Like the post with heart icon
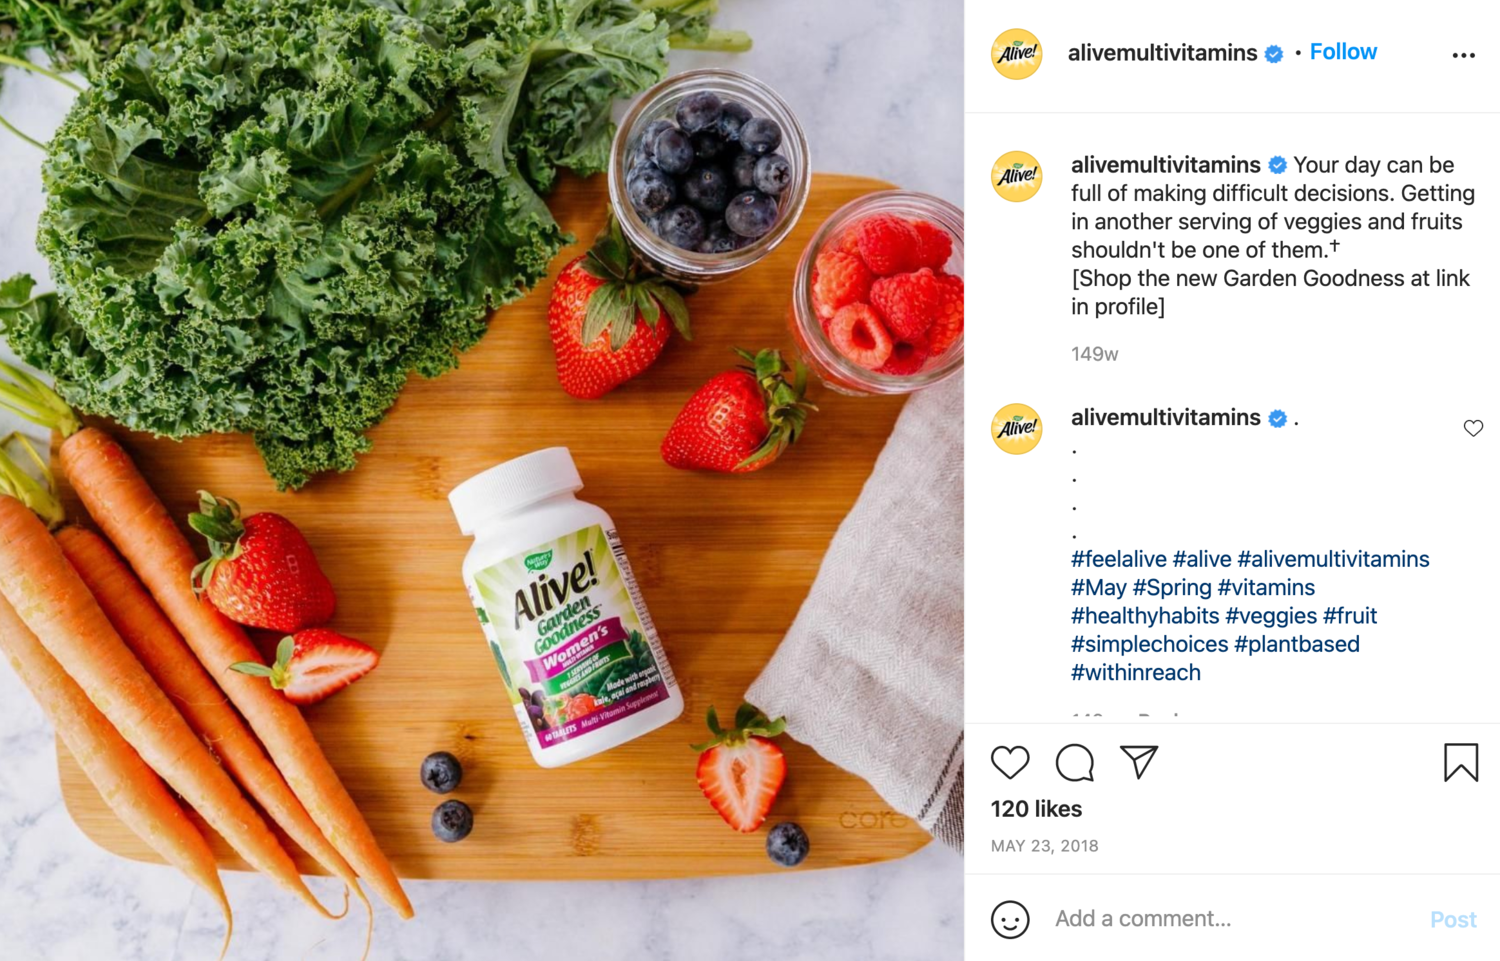 coord(1010,762)
